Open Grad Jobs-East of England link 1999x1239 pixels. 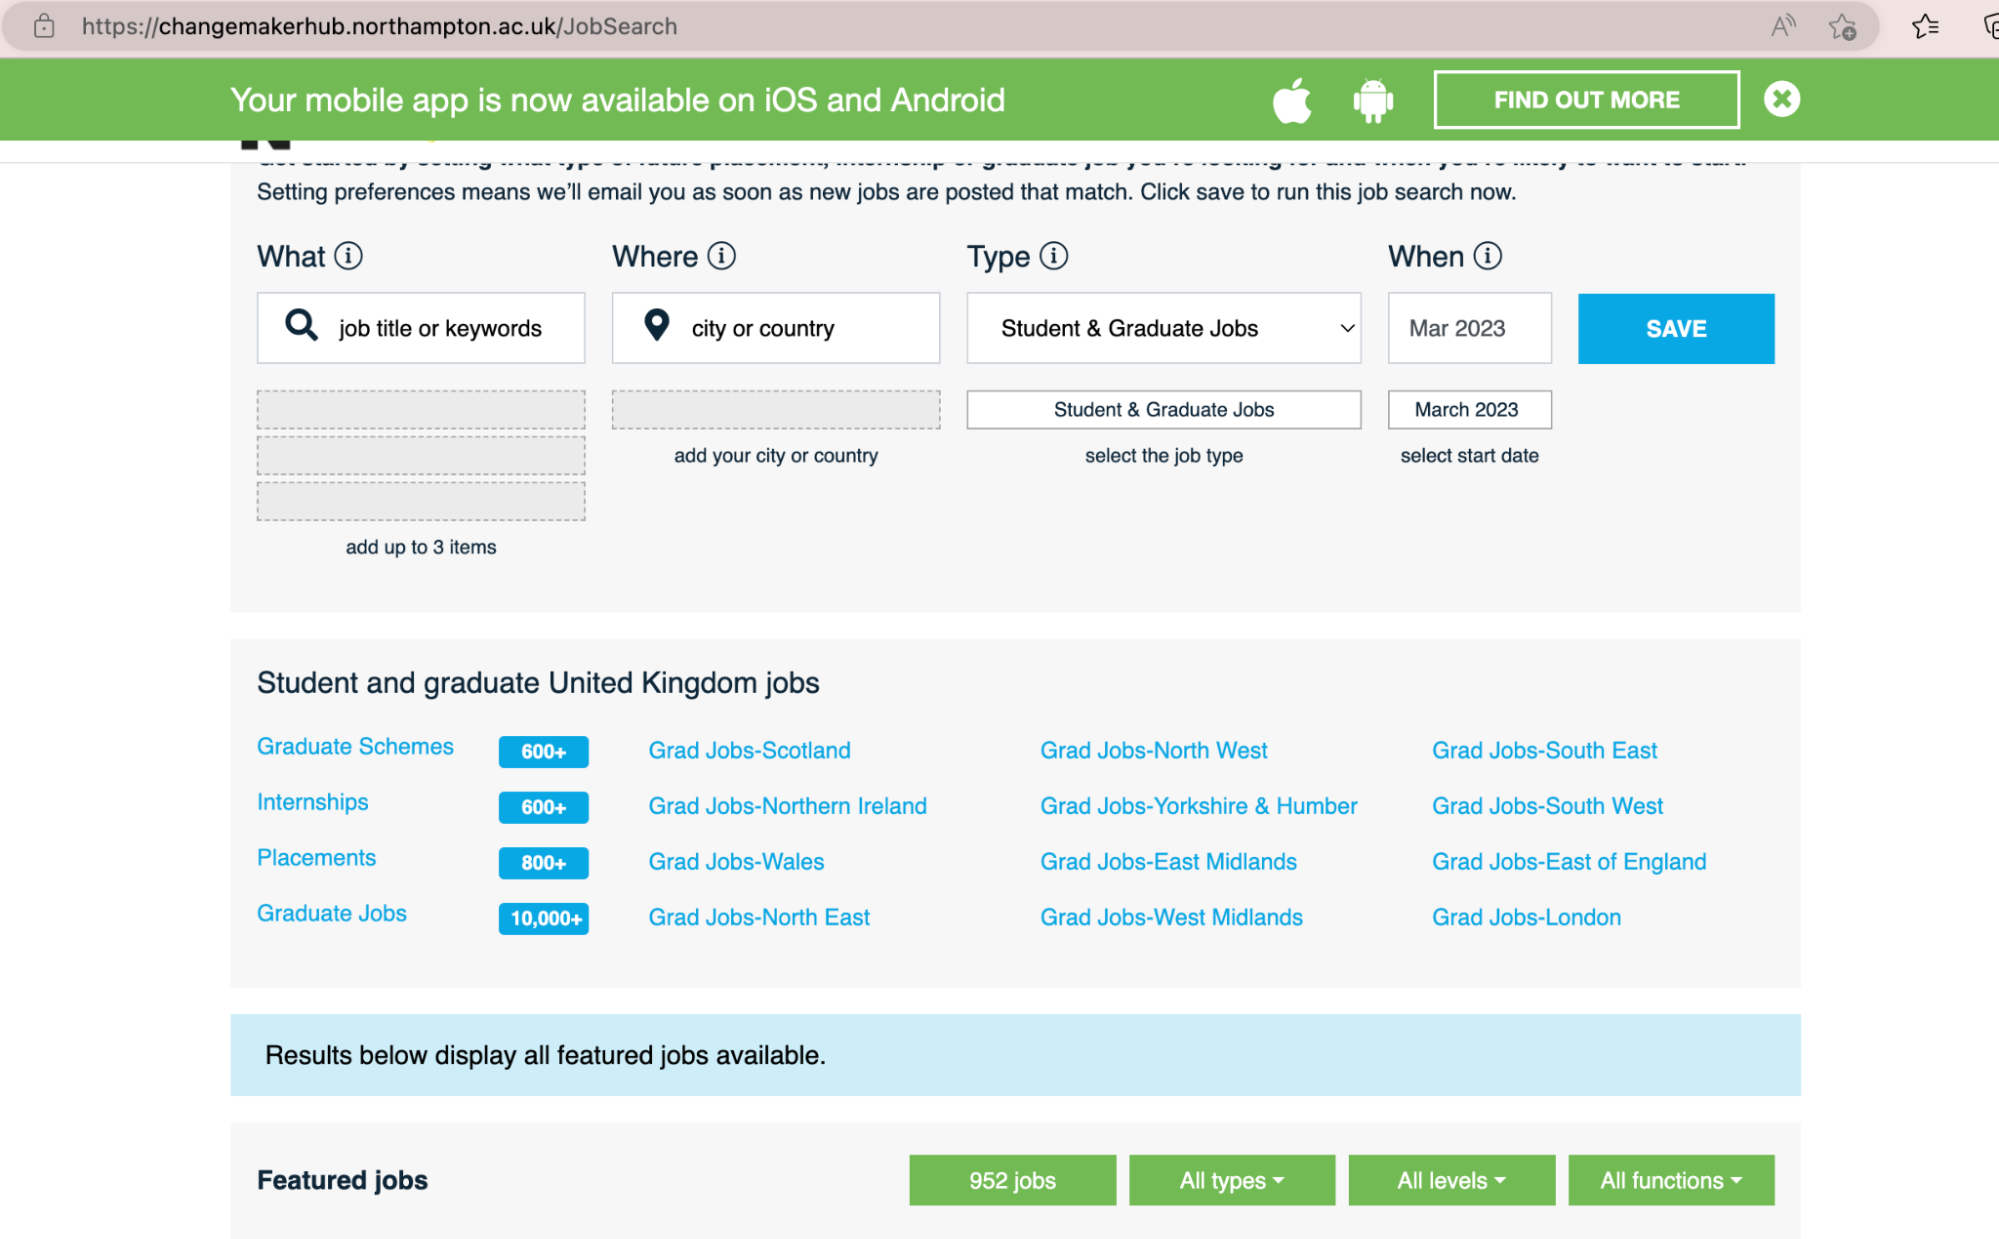pos(1569,861)
